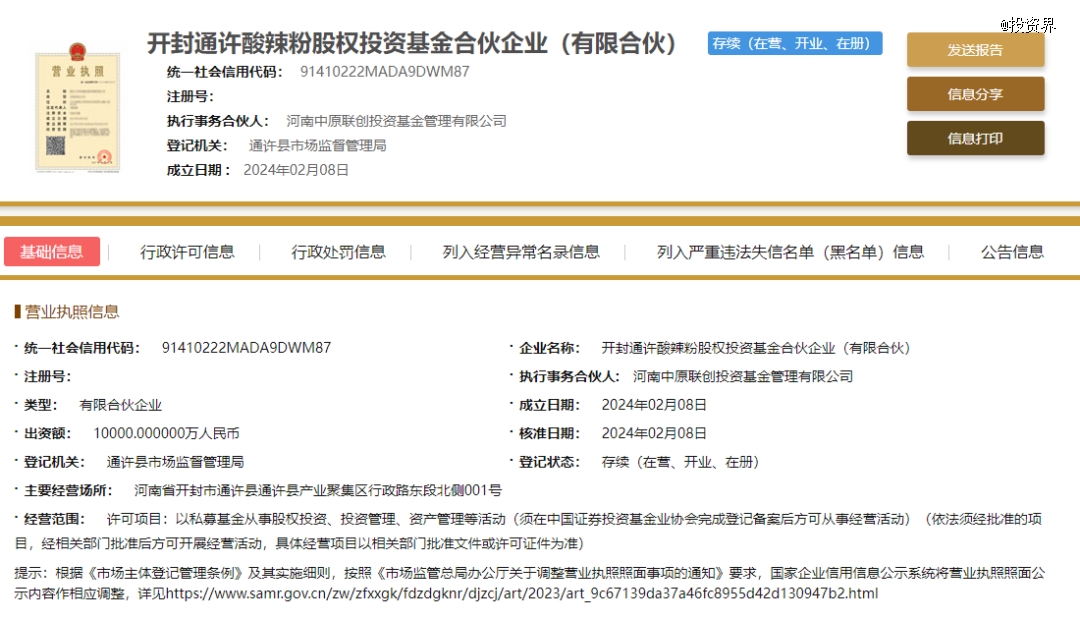Open the 营业执照 business license thumbnail
This screenshot has width=1080, height=620.
click(x=78, y=107)
